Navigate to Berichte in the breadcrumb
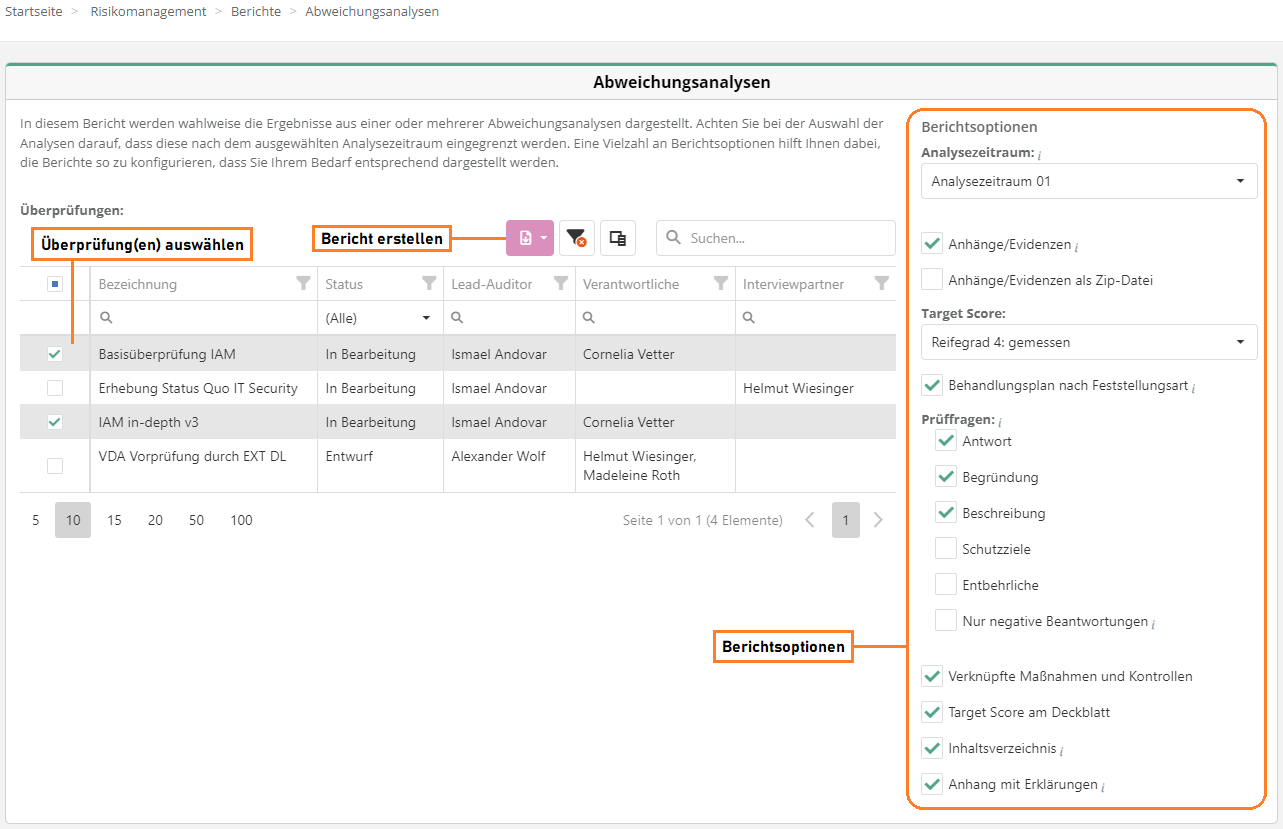1283x829 pixels. [255, 12]
